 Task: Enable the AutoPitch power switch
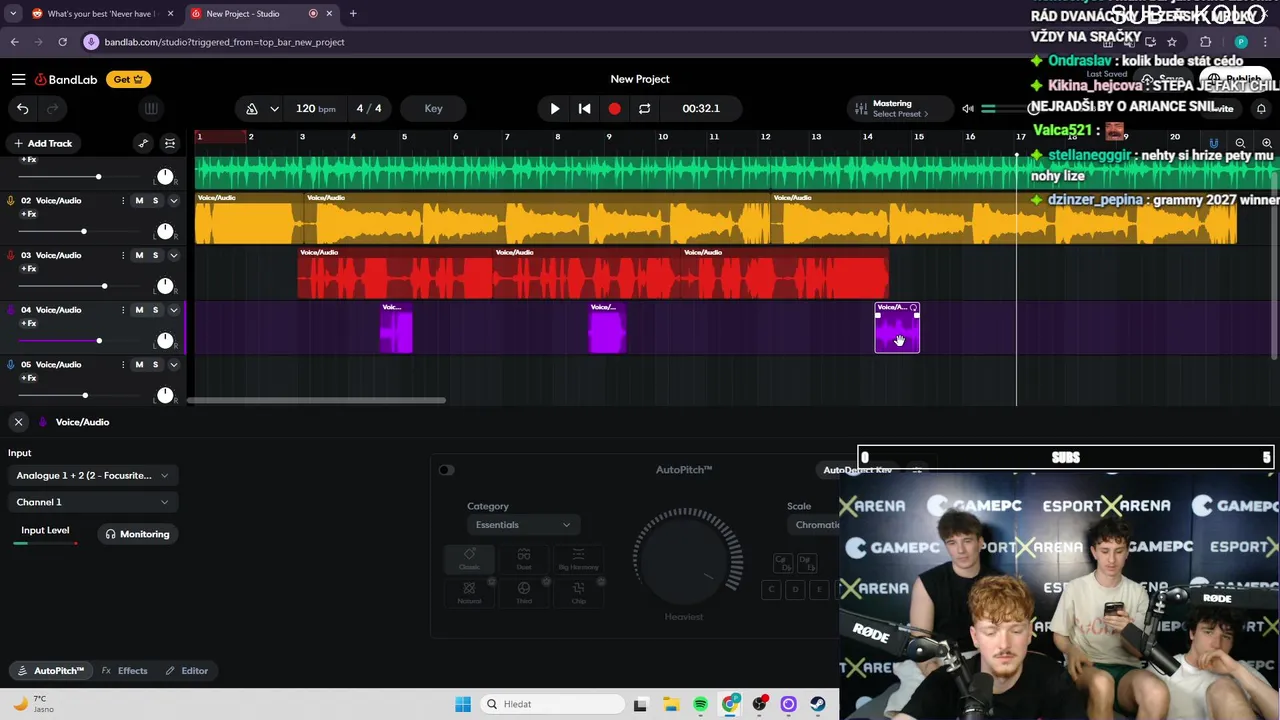(446, 470)
